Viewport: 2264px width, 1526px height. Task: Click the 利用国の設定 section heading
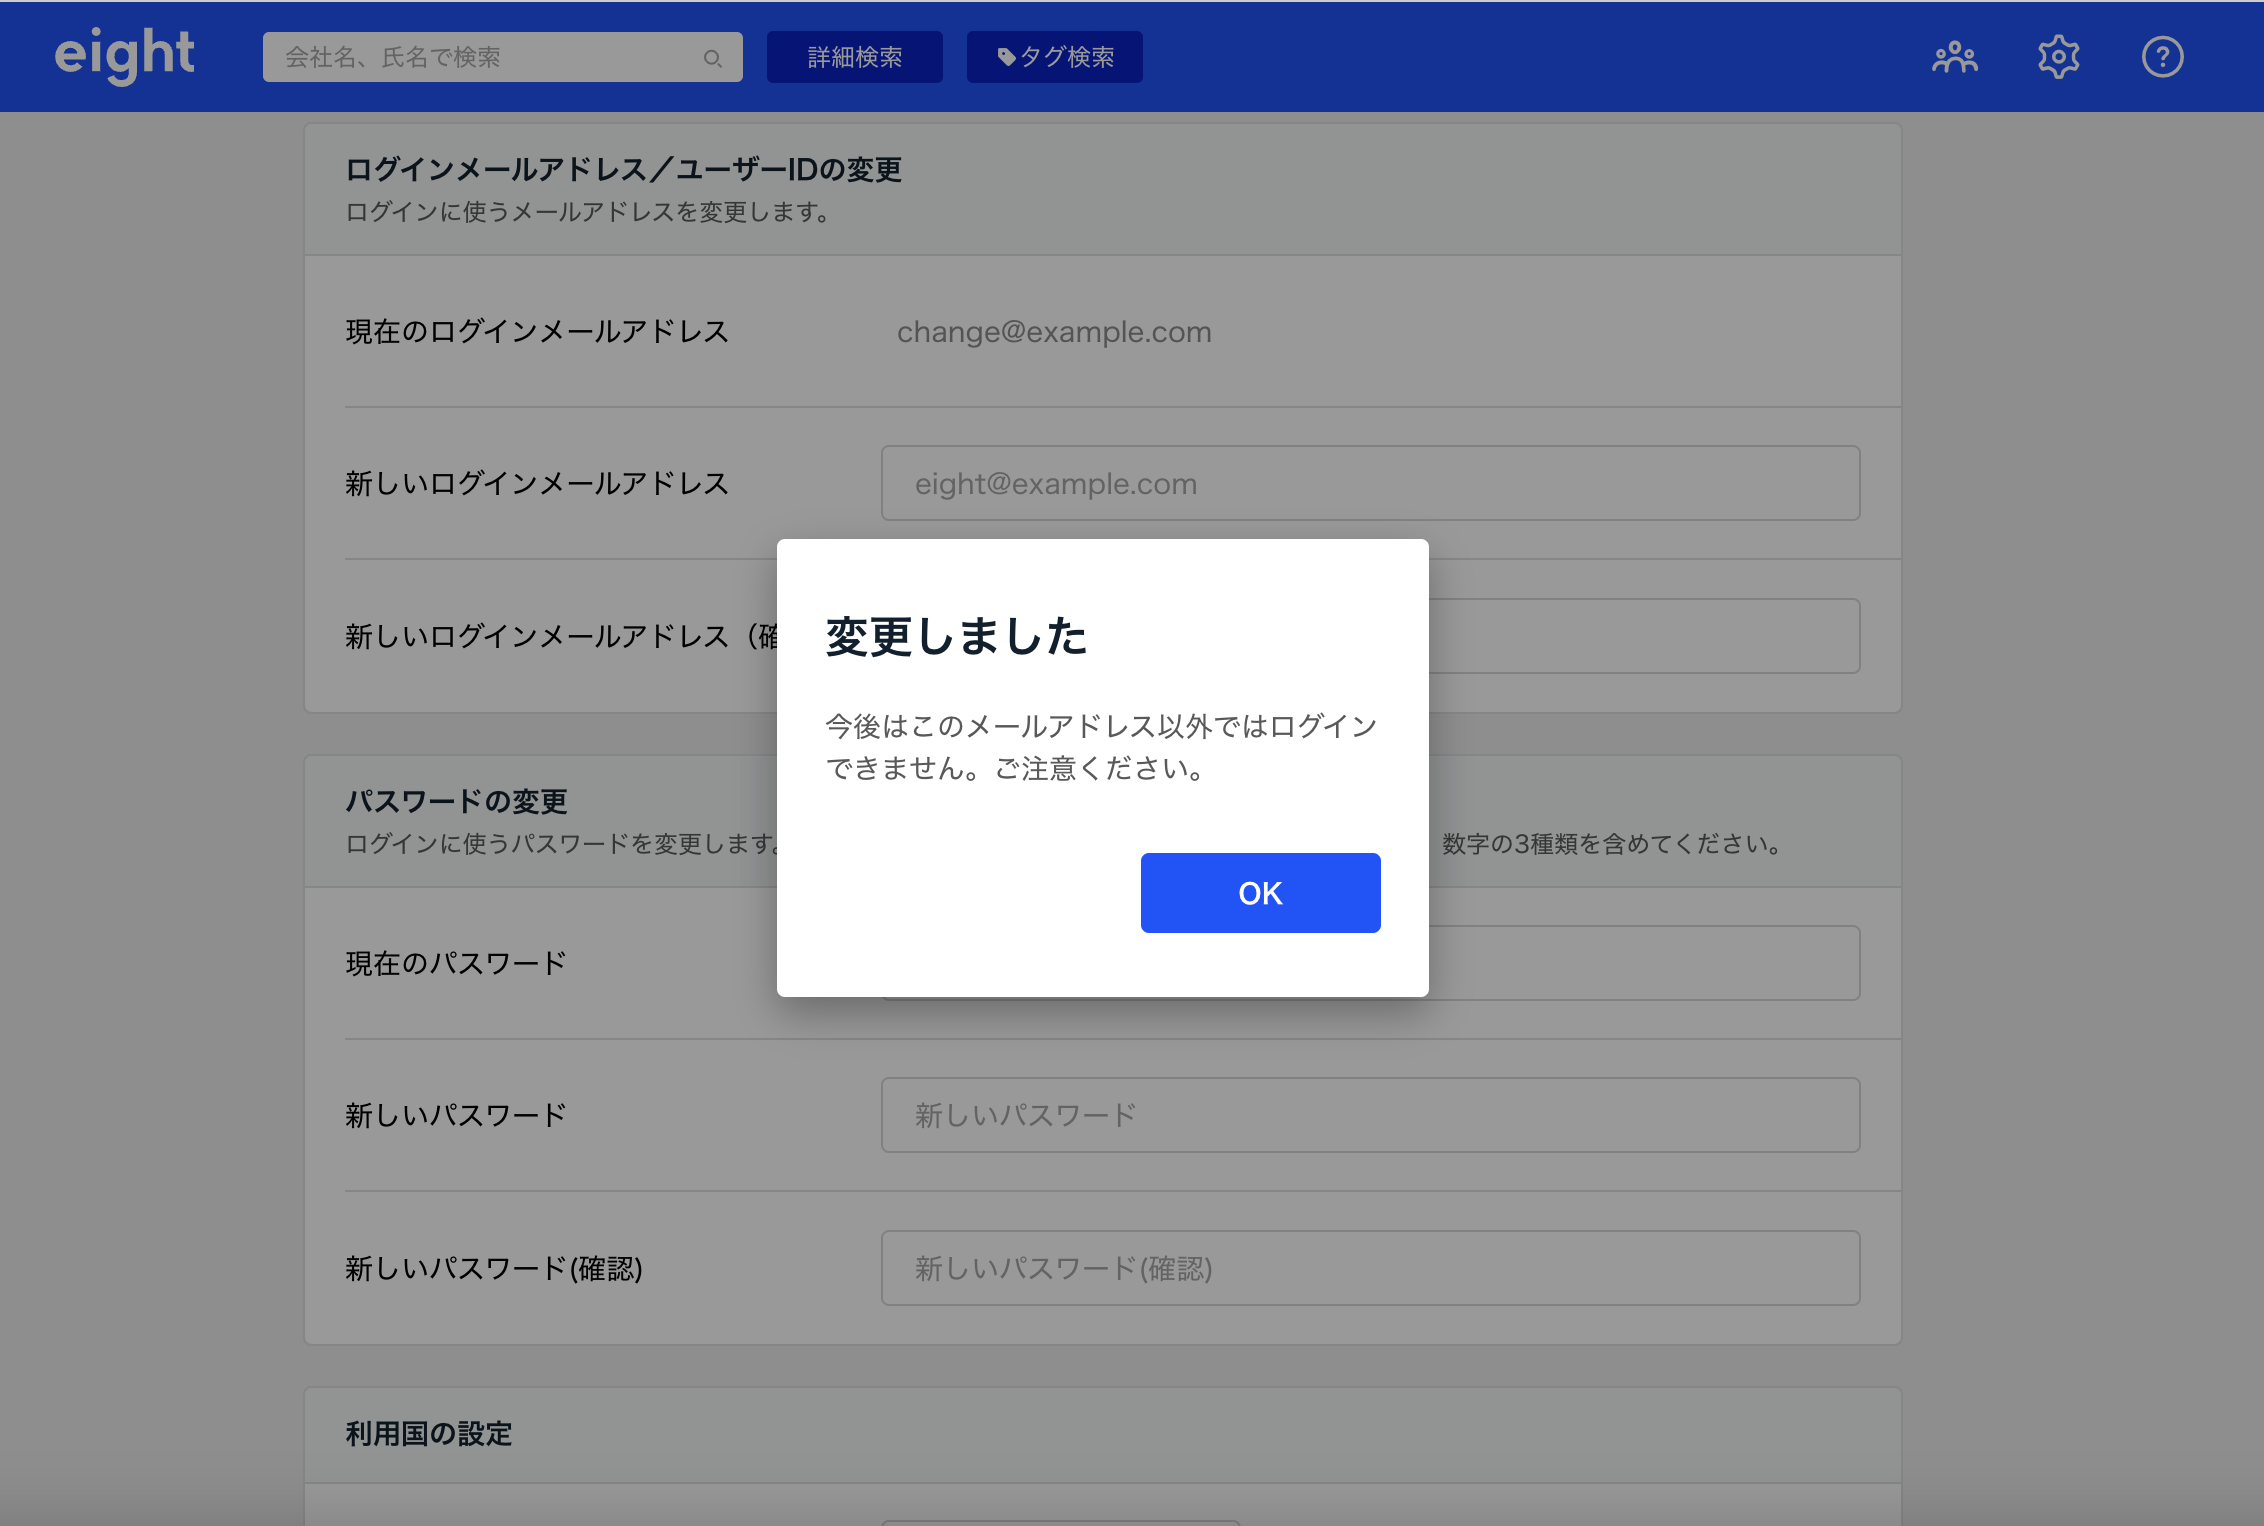[428, 1434]
